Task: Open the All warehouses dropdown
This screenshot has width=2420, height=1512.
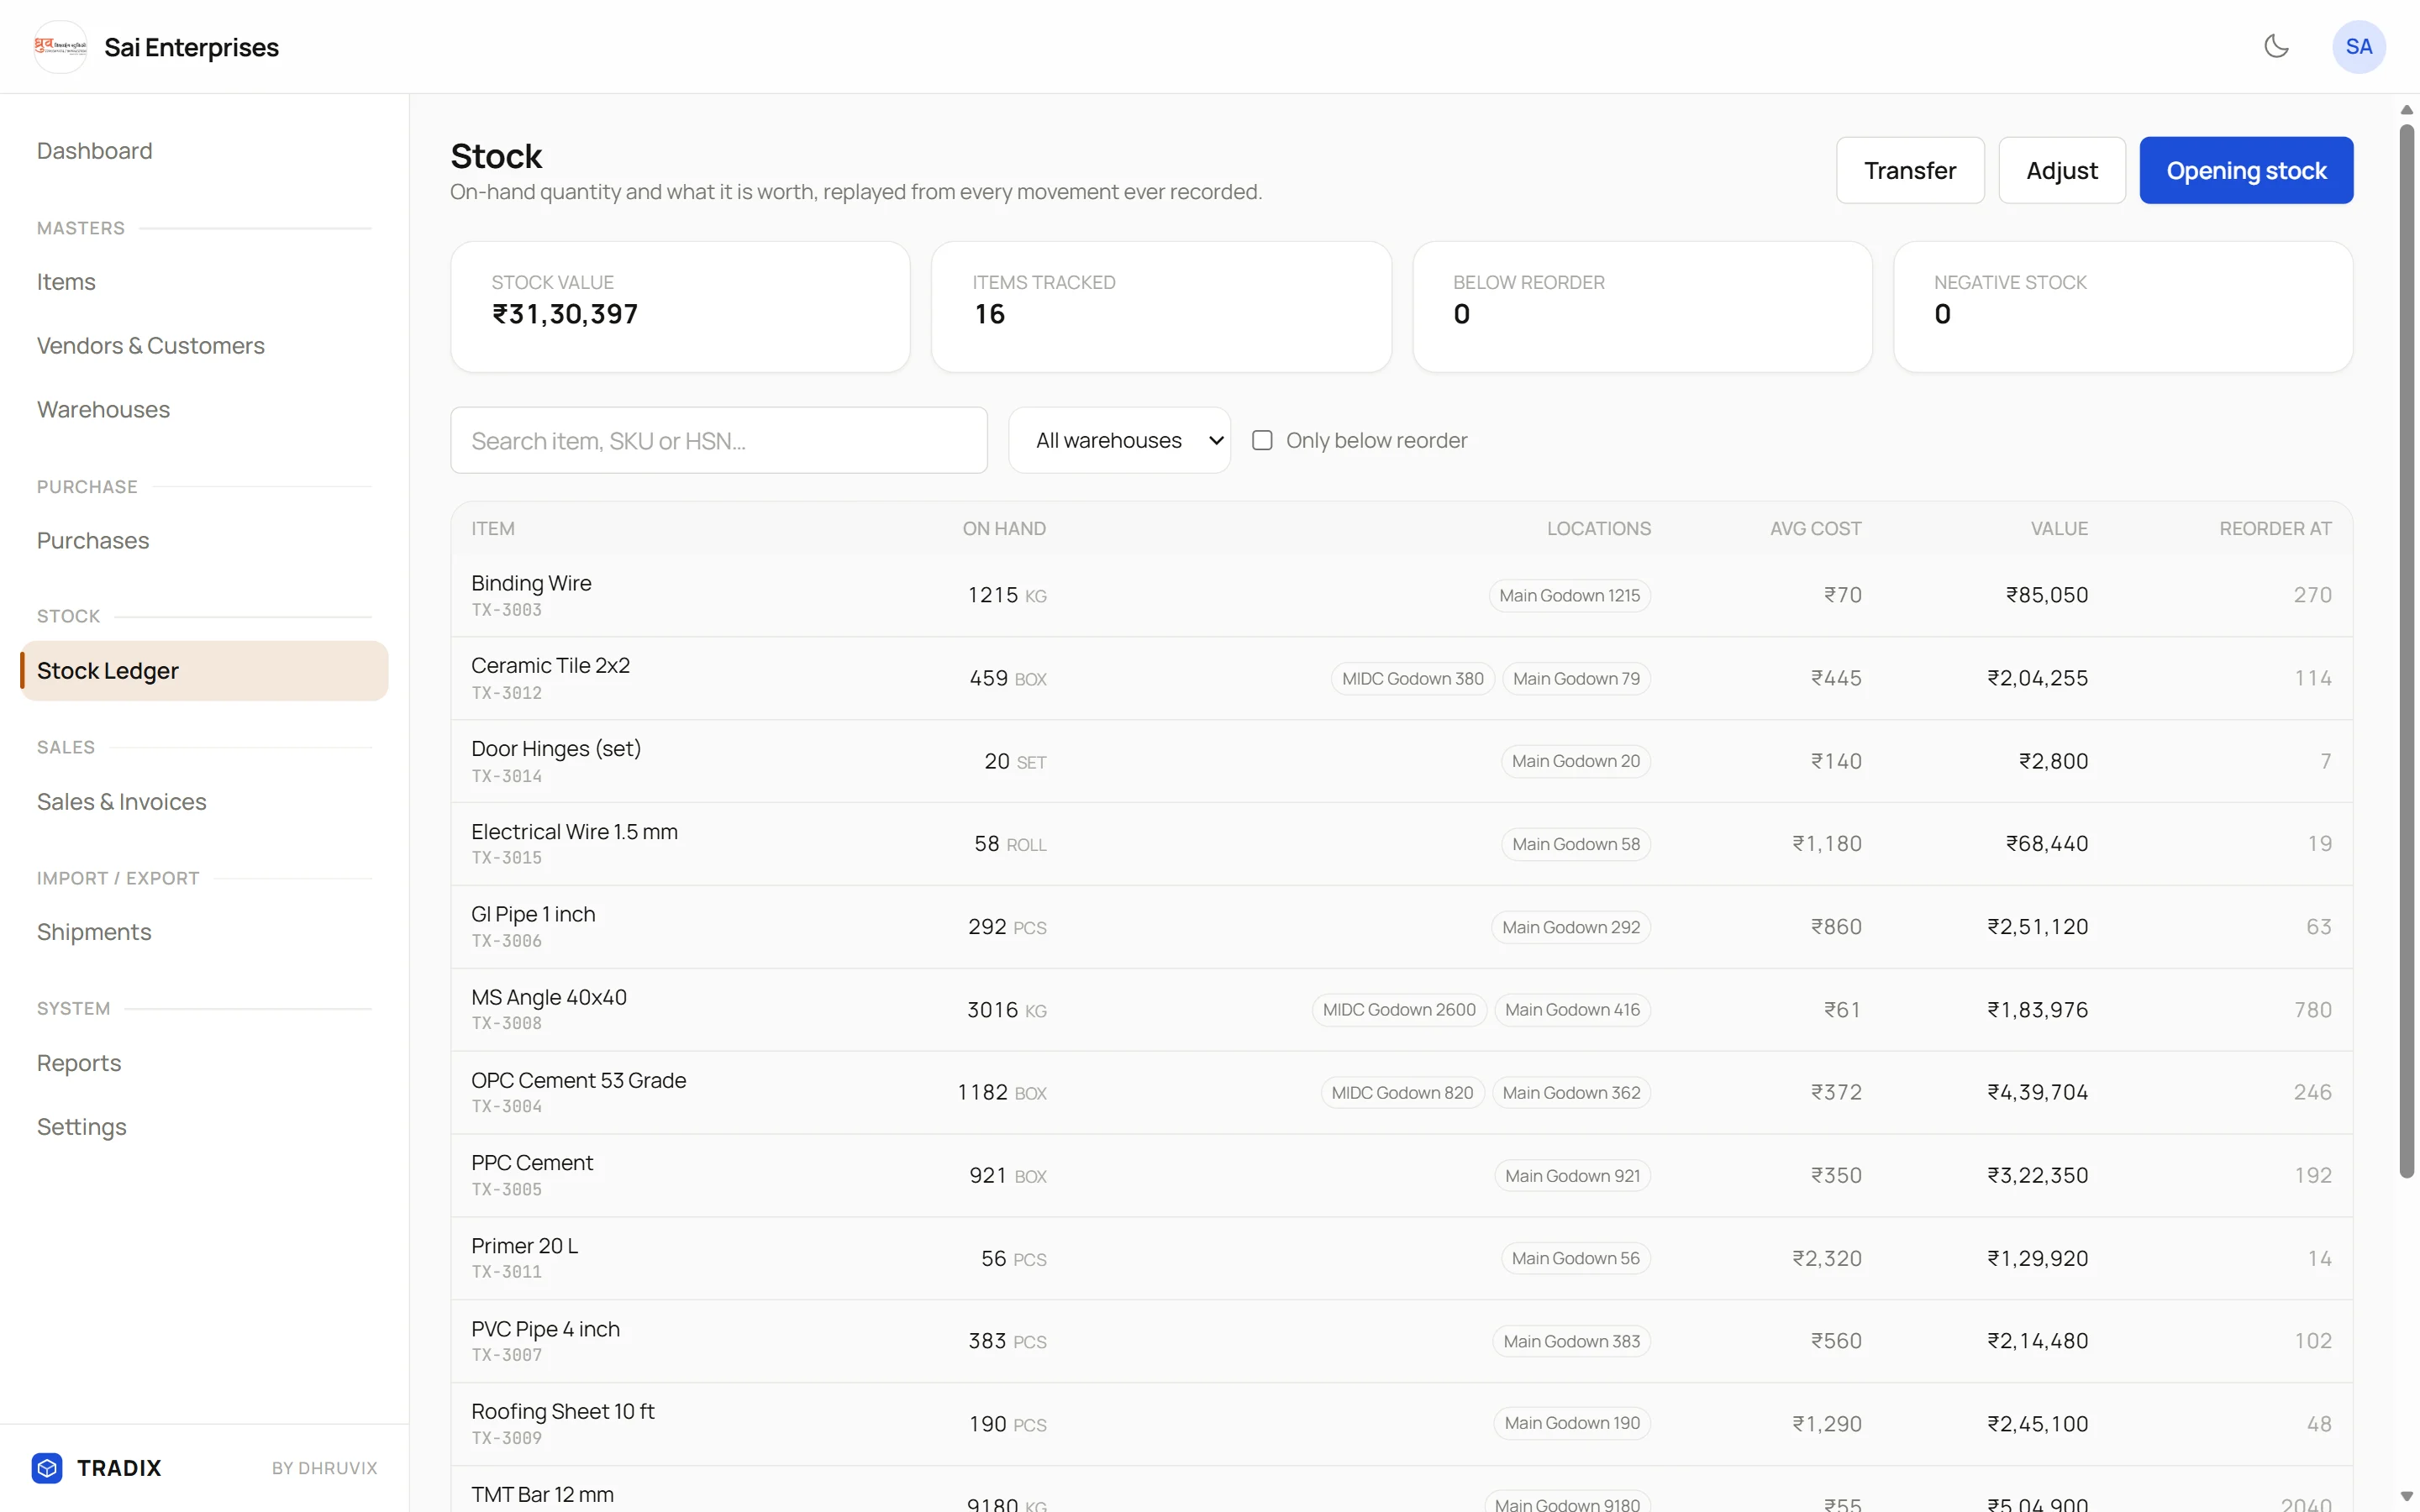Action: (x=1119, y=440)
